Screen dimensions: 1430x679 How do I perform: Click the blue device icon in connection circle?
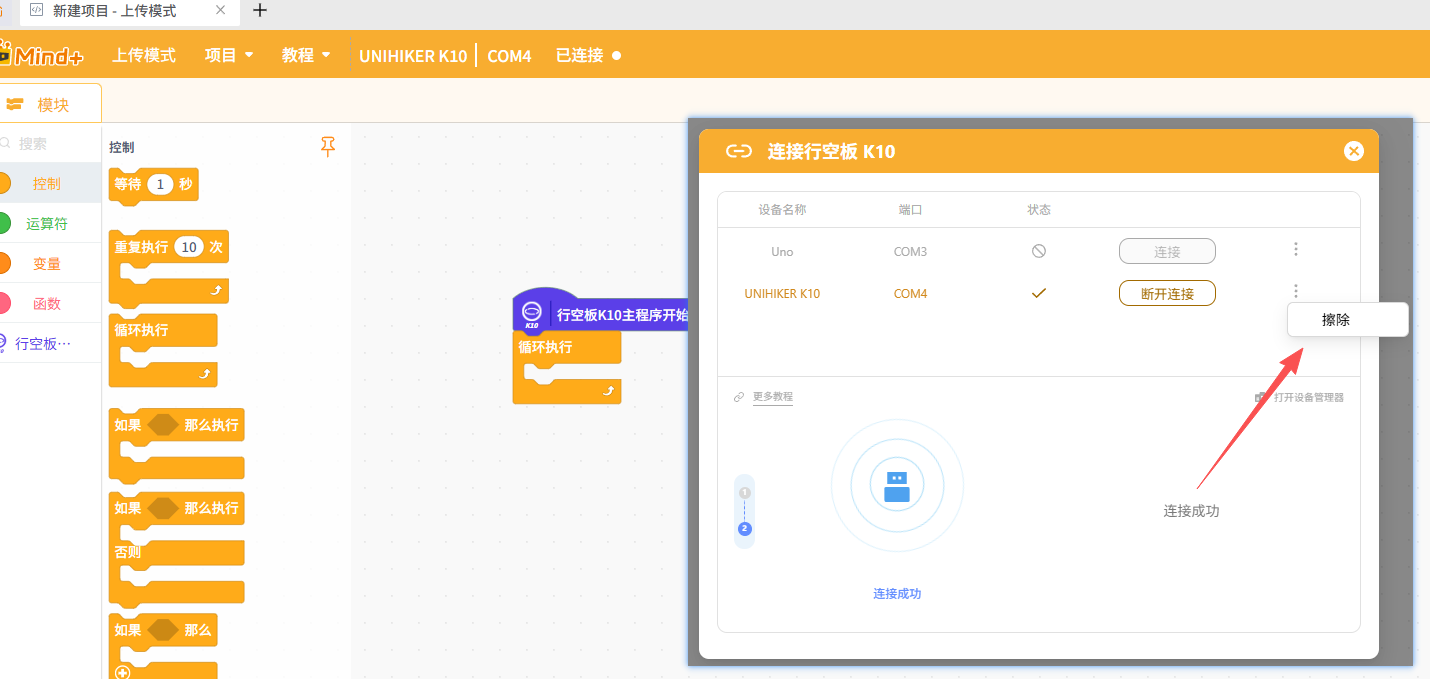pyautogui.click(x=897, y=486)
